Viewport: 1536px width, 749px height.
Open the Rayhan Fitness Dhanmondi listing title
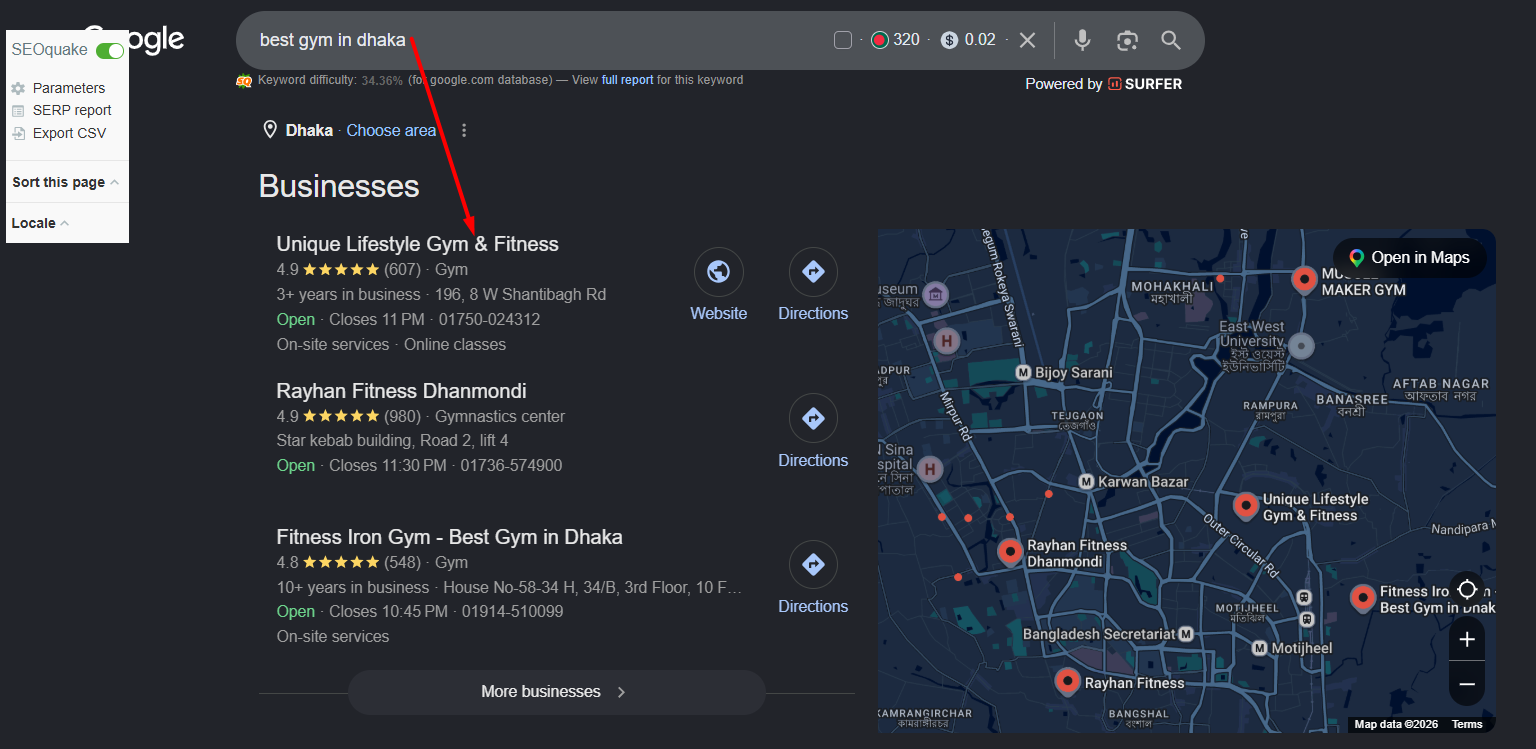click(401, 391)
